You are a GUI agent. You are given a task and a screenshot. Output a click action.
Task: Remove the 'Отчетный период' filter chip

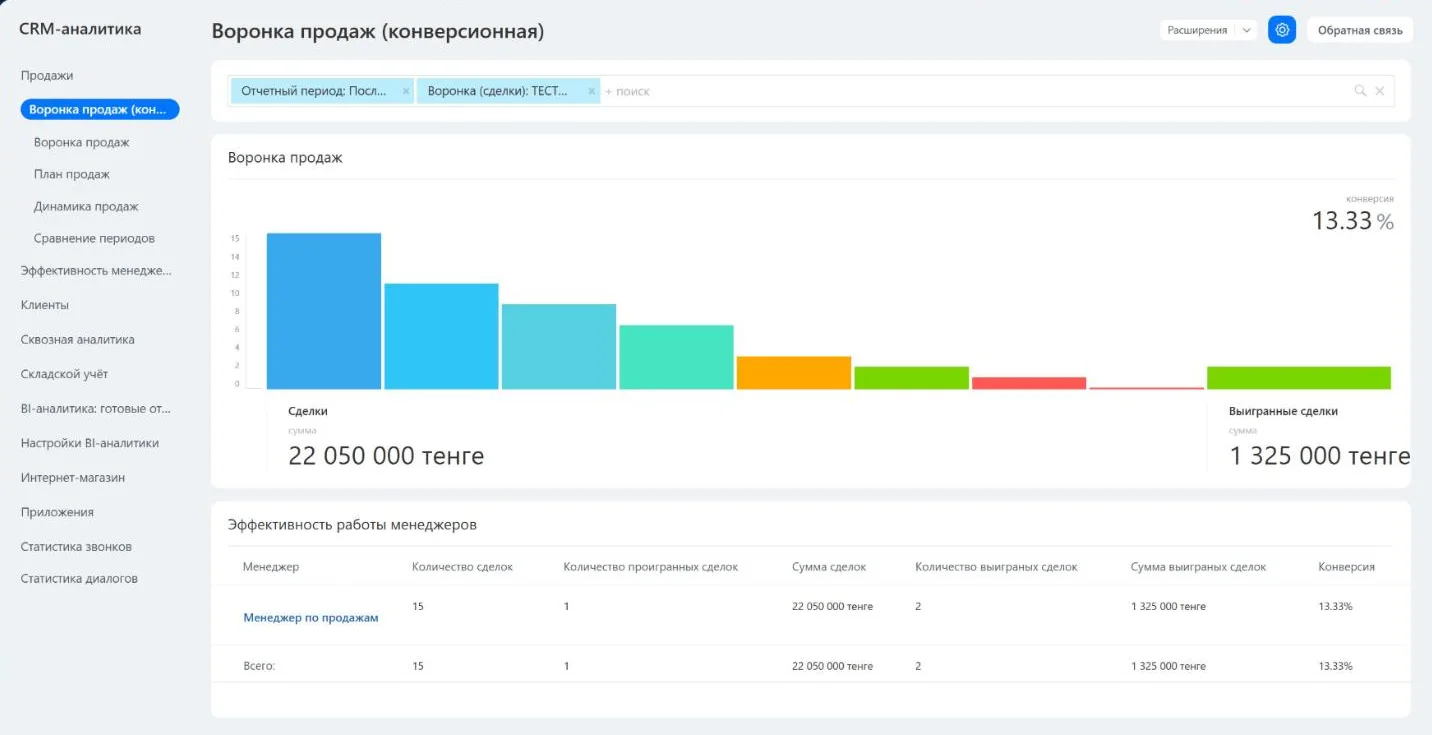pos(406,91)
